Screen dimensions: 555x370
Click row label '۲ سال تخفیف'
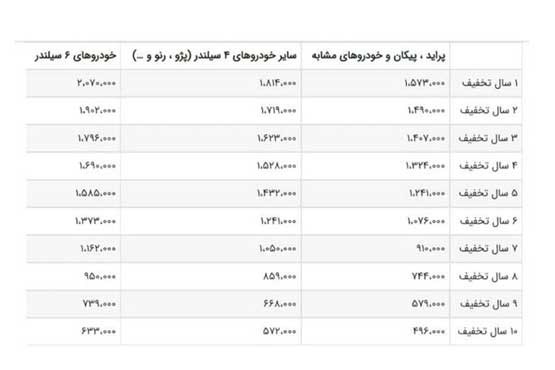(x=488, y=110)
